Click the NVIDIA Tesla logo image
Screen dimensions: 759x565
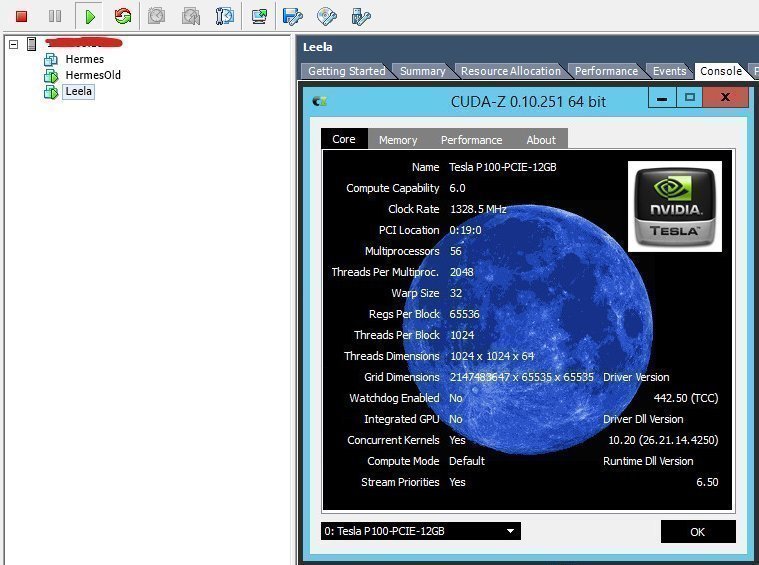coord(675,206)
